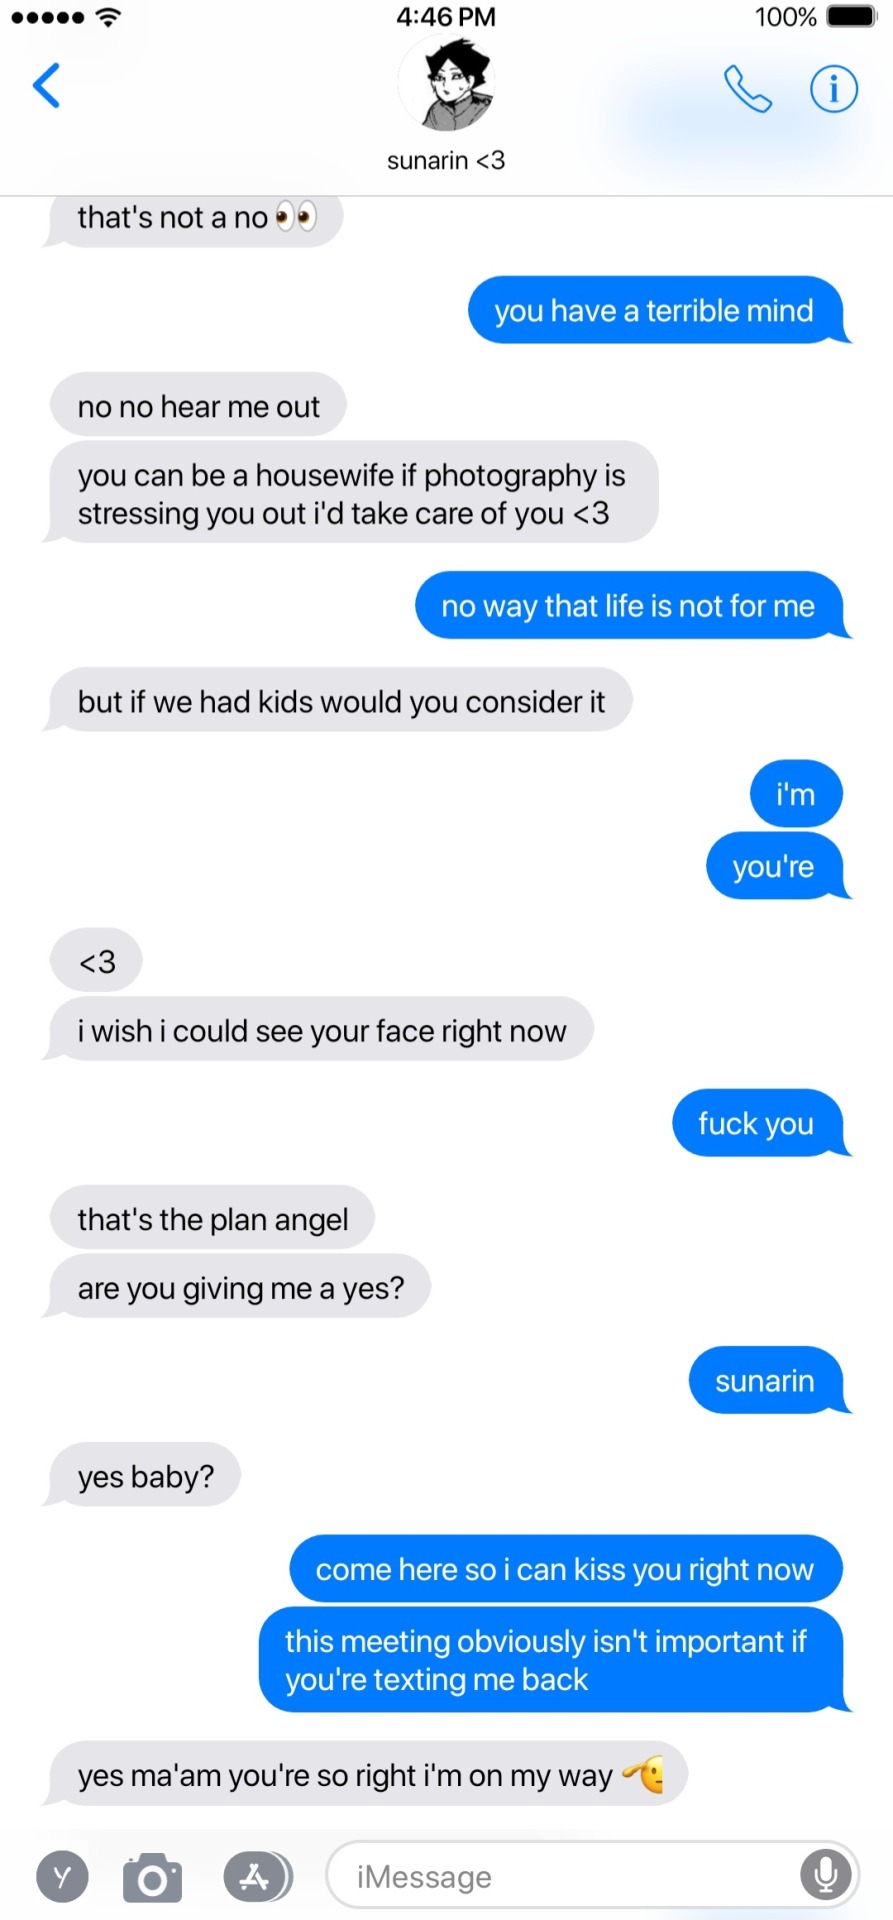Tap the gray Y circle icon
This screenshot has height=1920, width=893.
point(63,1877)
